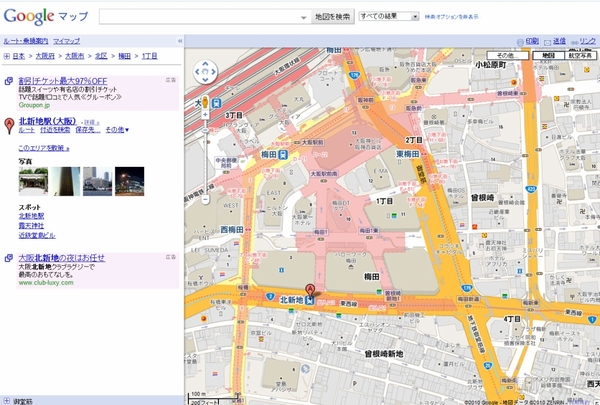This screenshot has width=600, height=405.
Task: Click the 付近を検索 link
Action: click(x=55, y=130)
